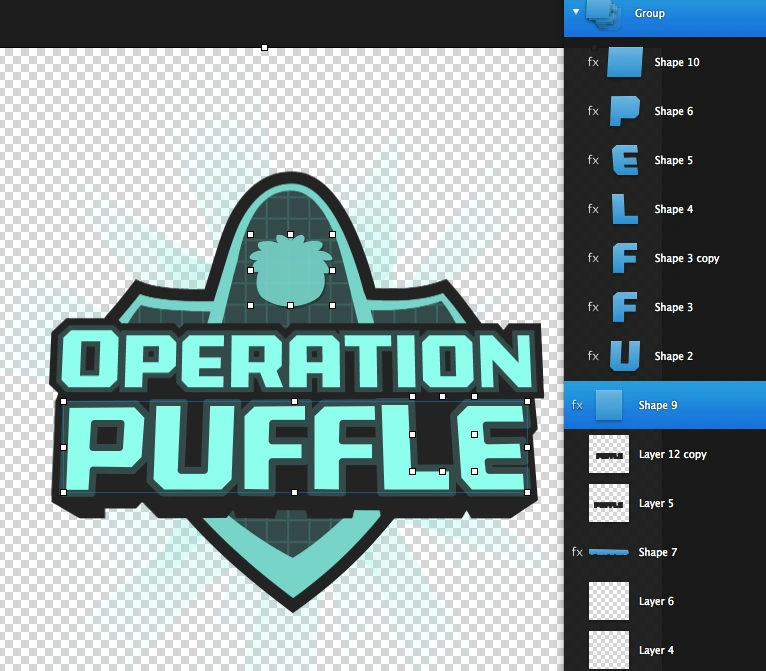Click the E thumbnail of Shape 5
This screenshot has height=671, width=766.
[x=625, y=160]
